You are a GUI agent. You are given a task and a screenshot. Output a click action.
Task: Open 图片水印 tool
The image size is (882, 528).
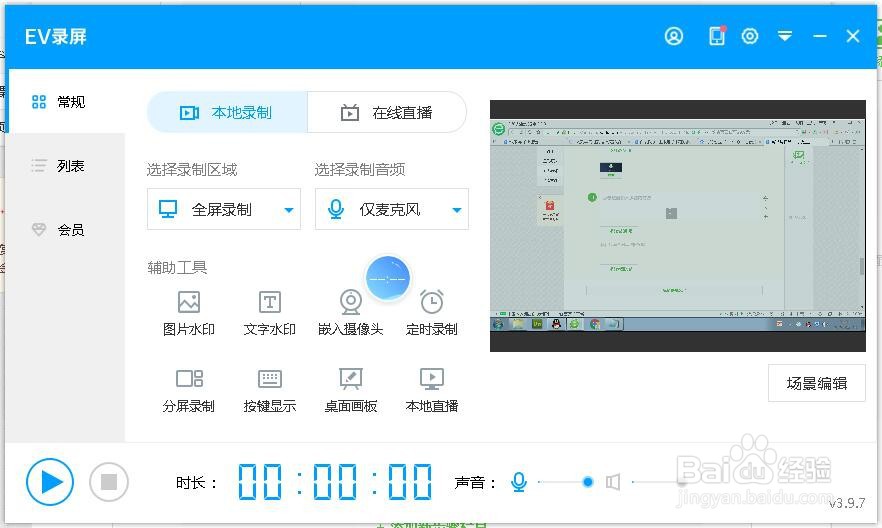click(188, 314)
